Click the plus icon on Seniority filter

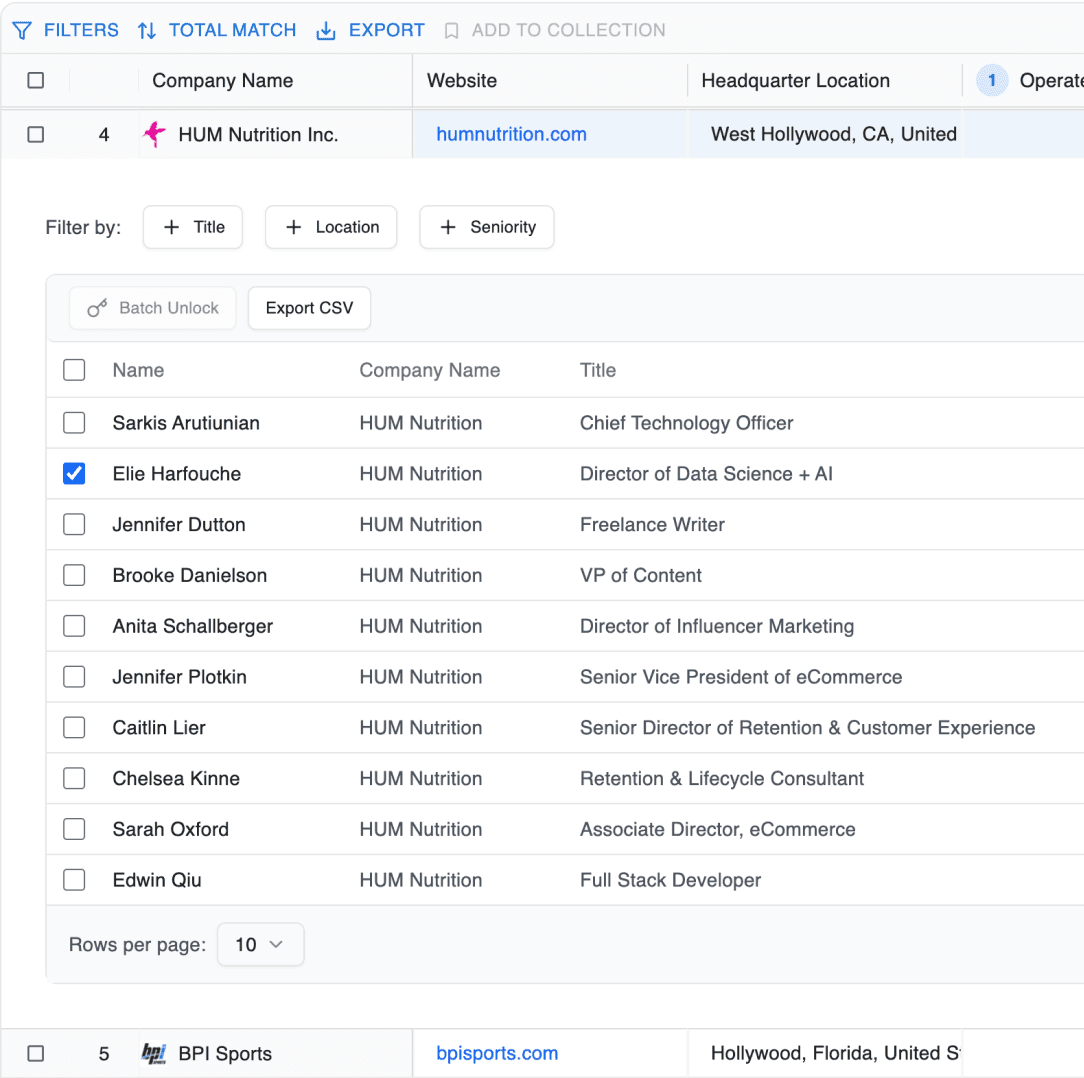(448, 227)
